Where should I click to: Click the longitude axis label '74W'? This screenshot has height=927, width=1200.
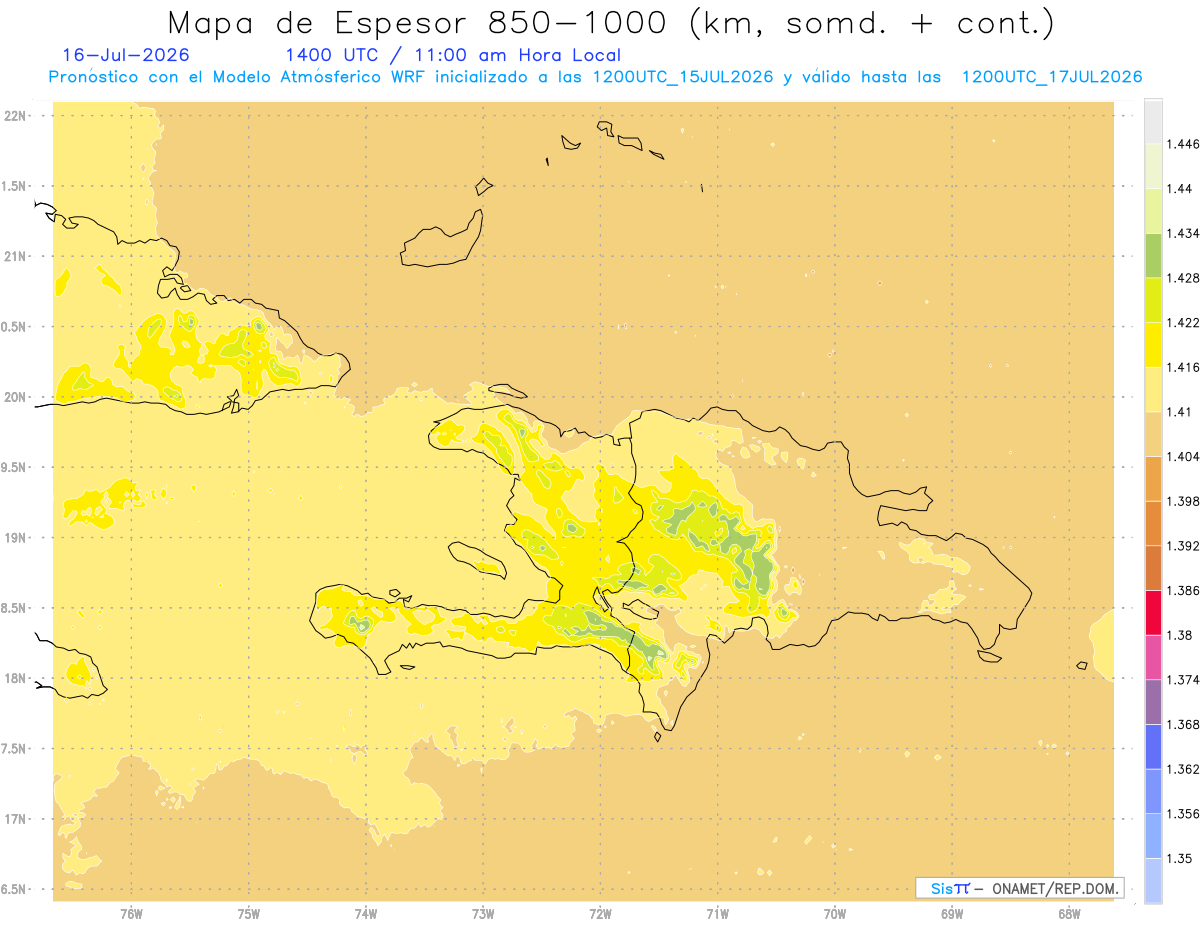tap(366, 914)
